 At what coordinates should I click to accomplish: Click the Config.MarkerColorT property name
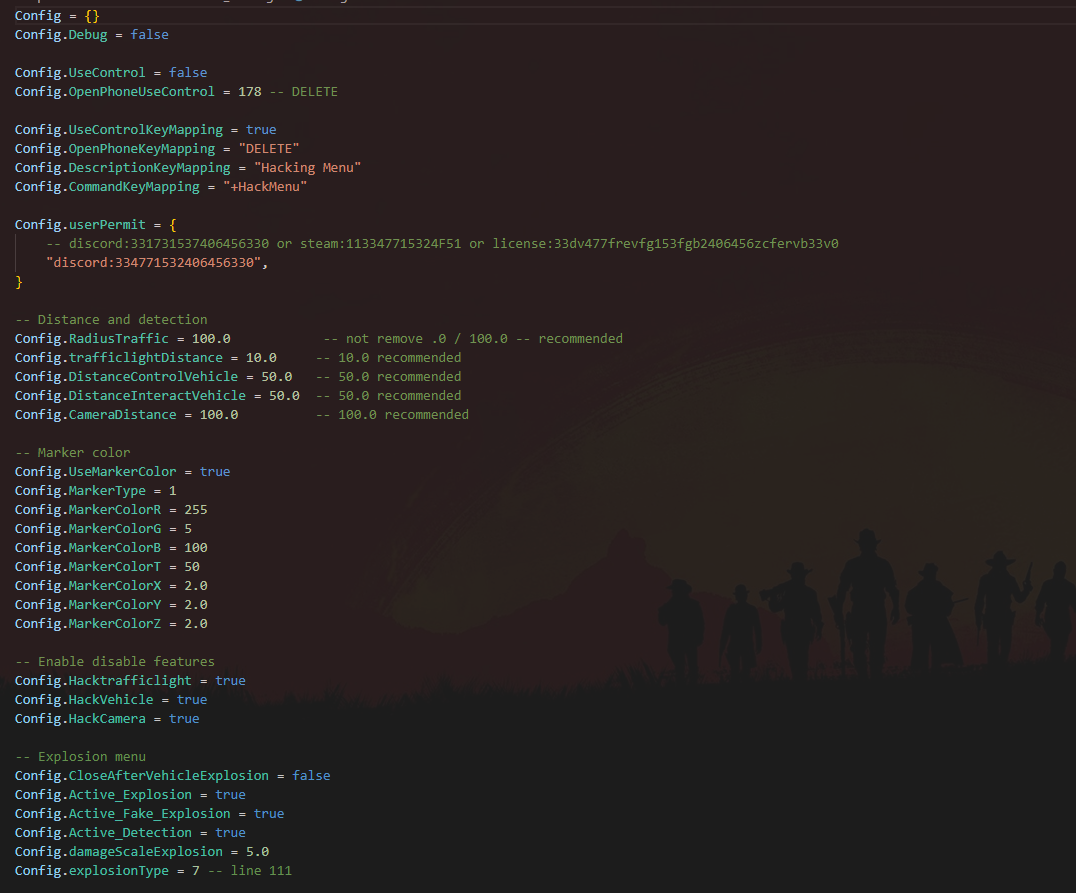tap(92, 567)
